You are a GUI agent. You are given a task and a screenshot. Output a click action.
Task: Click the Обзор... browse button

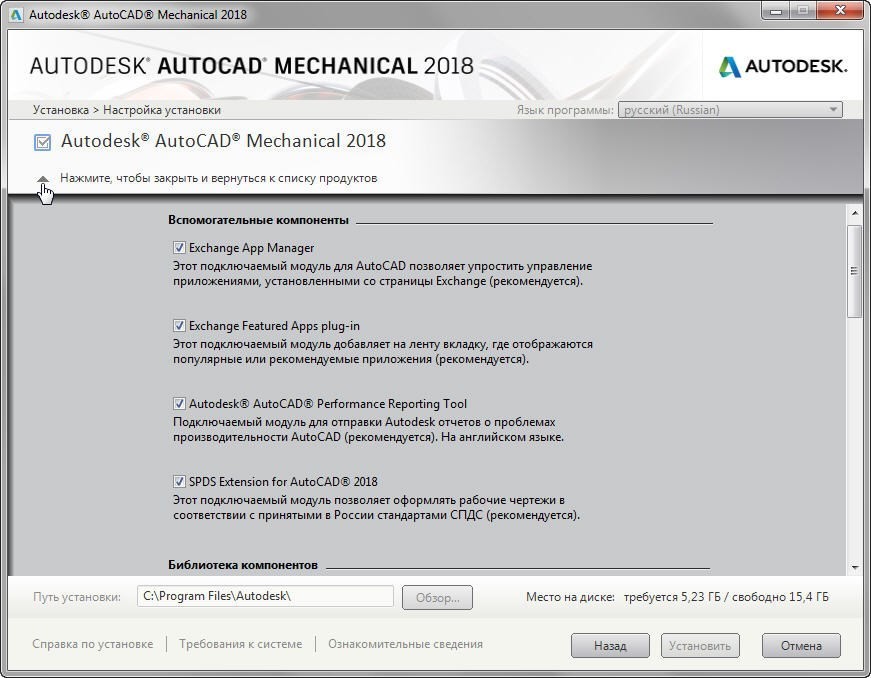tap(437, 597)
